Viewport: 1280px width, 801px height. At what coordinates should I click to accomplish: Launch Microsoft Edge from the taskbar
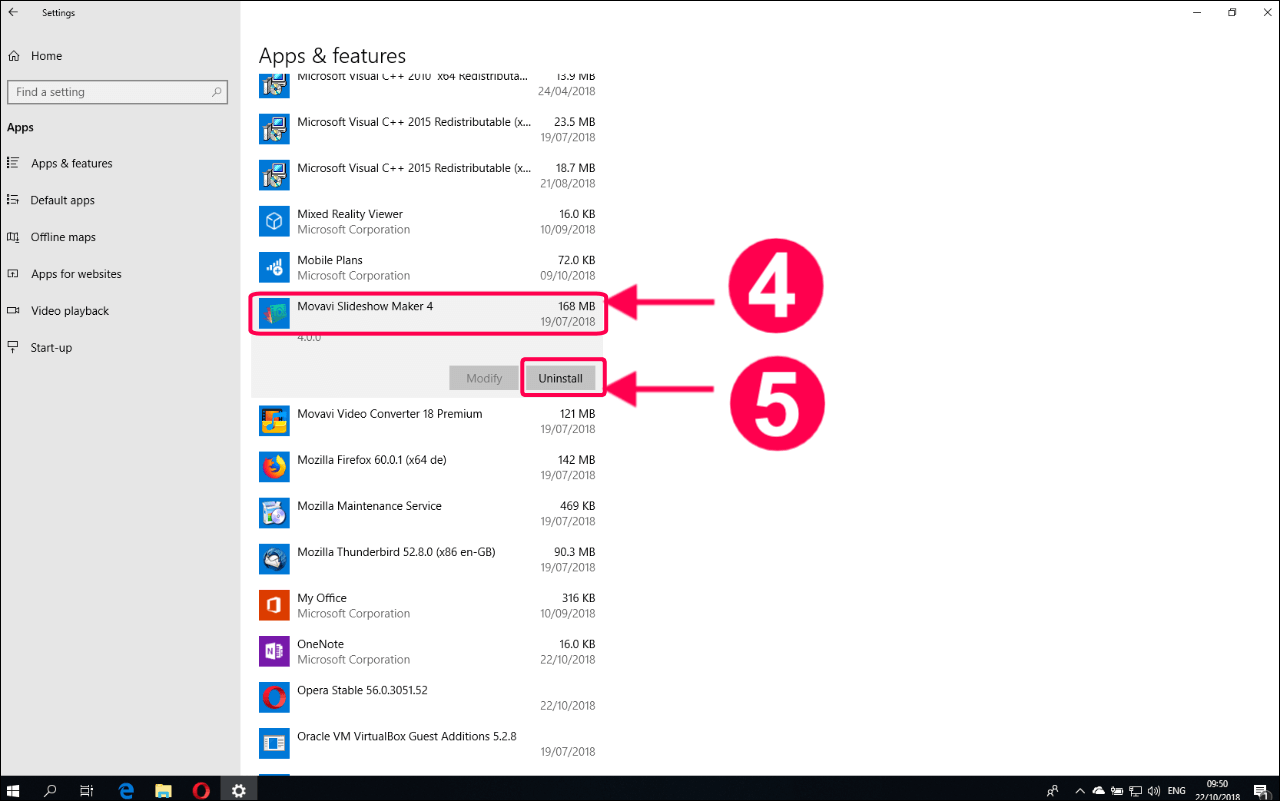click(126, 790)
